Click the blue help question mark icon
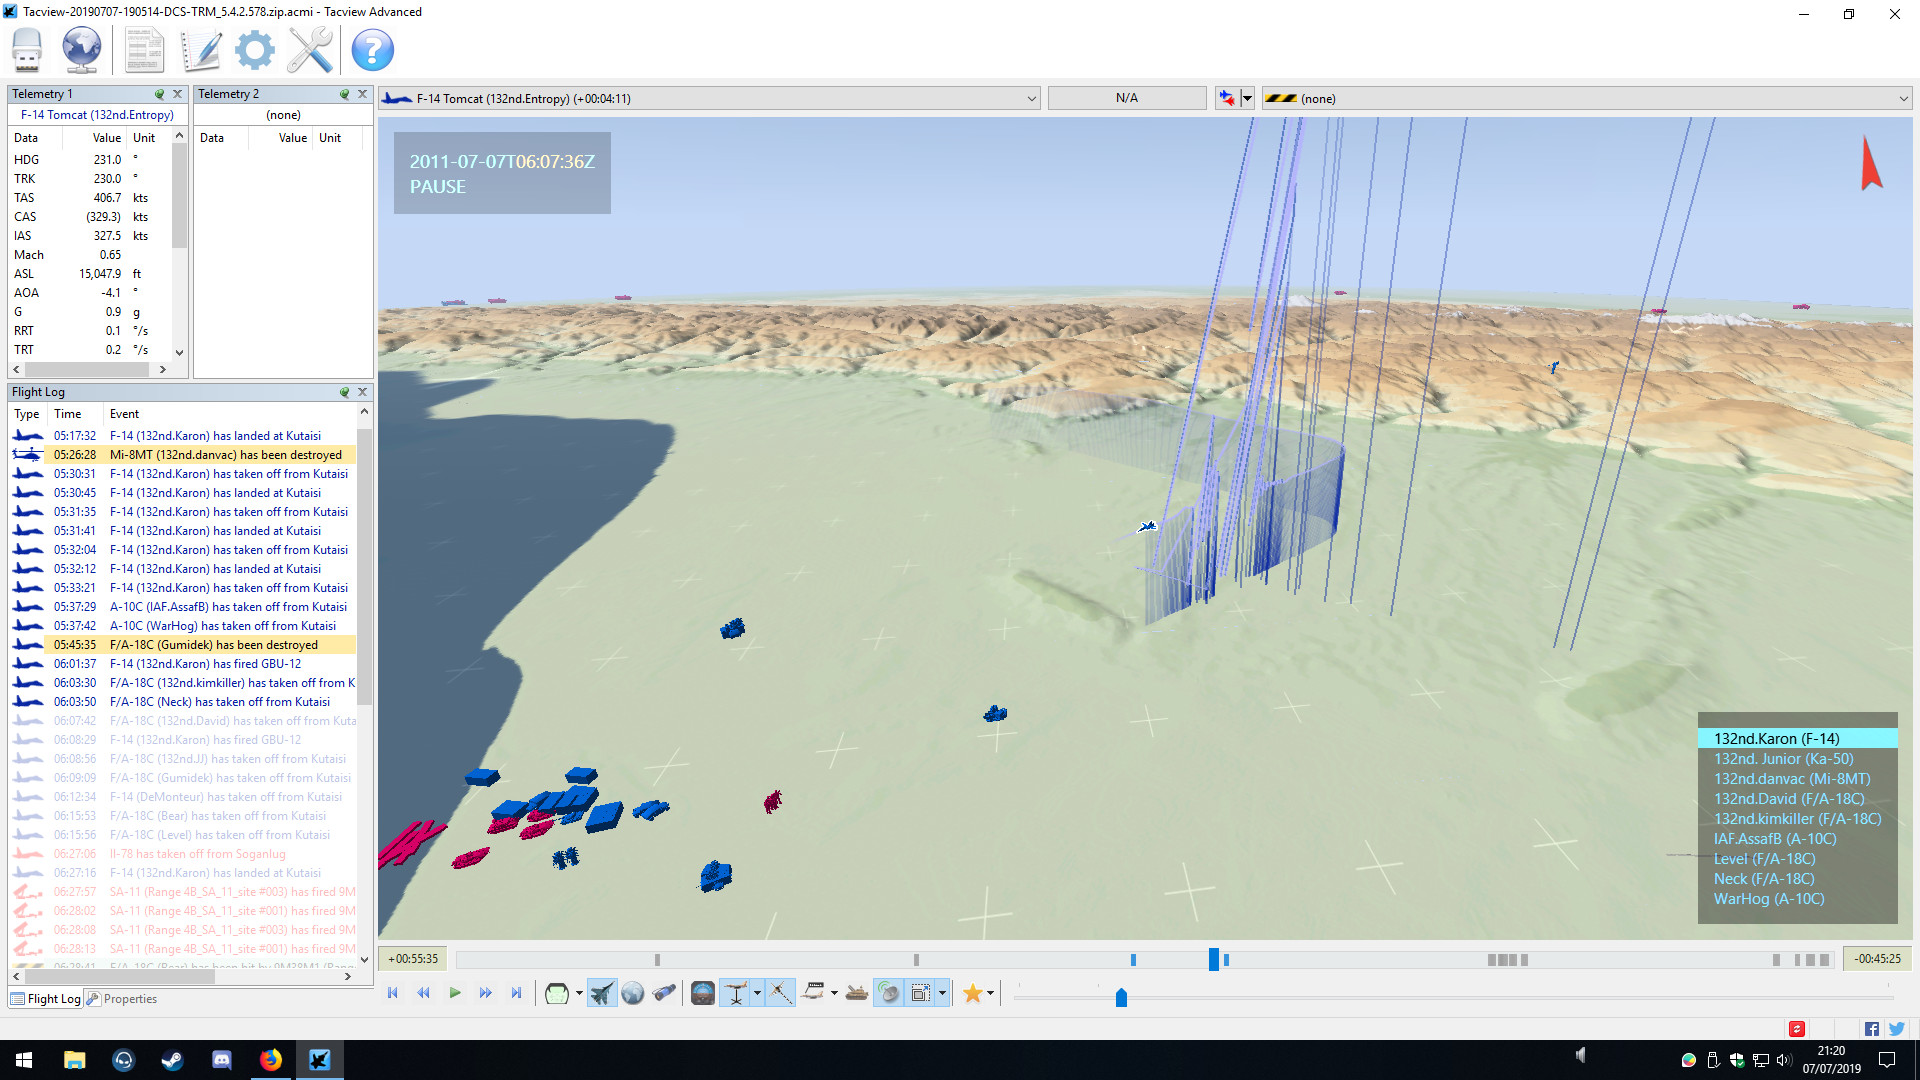This screenshot has height=1080, width=1920. coord(372,49)
